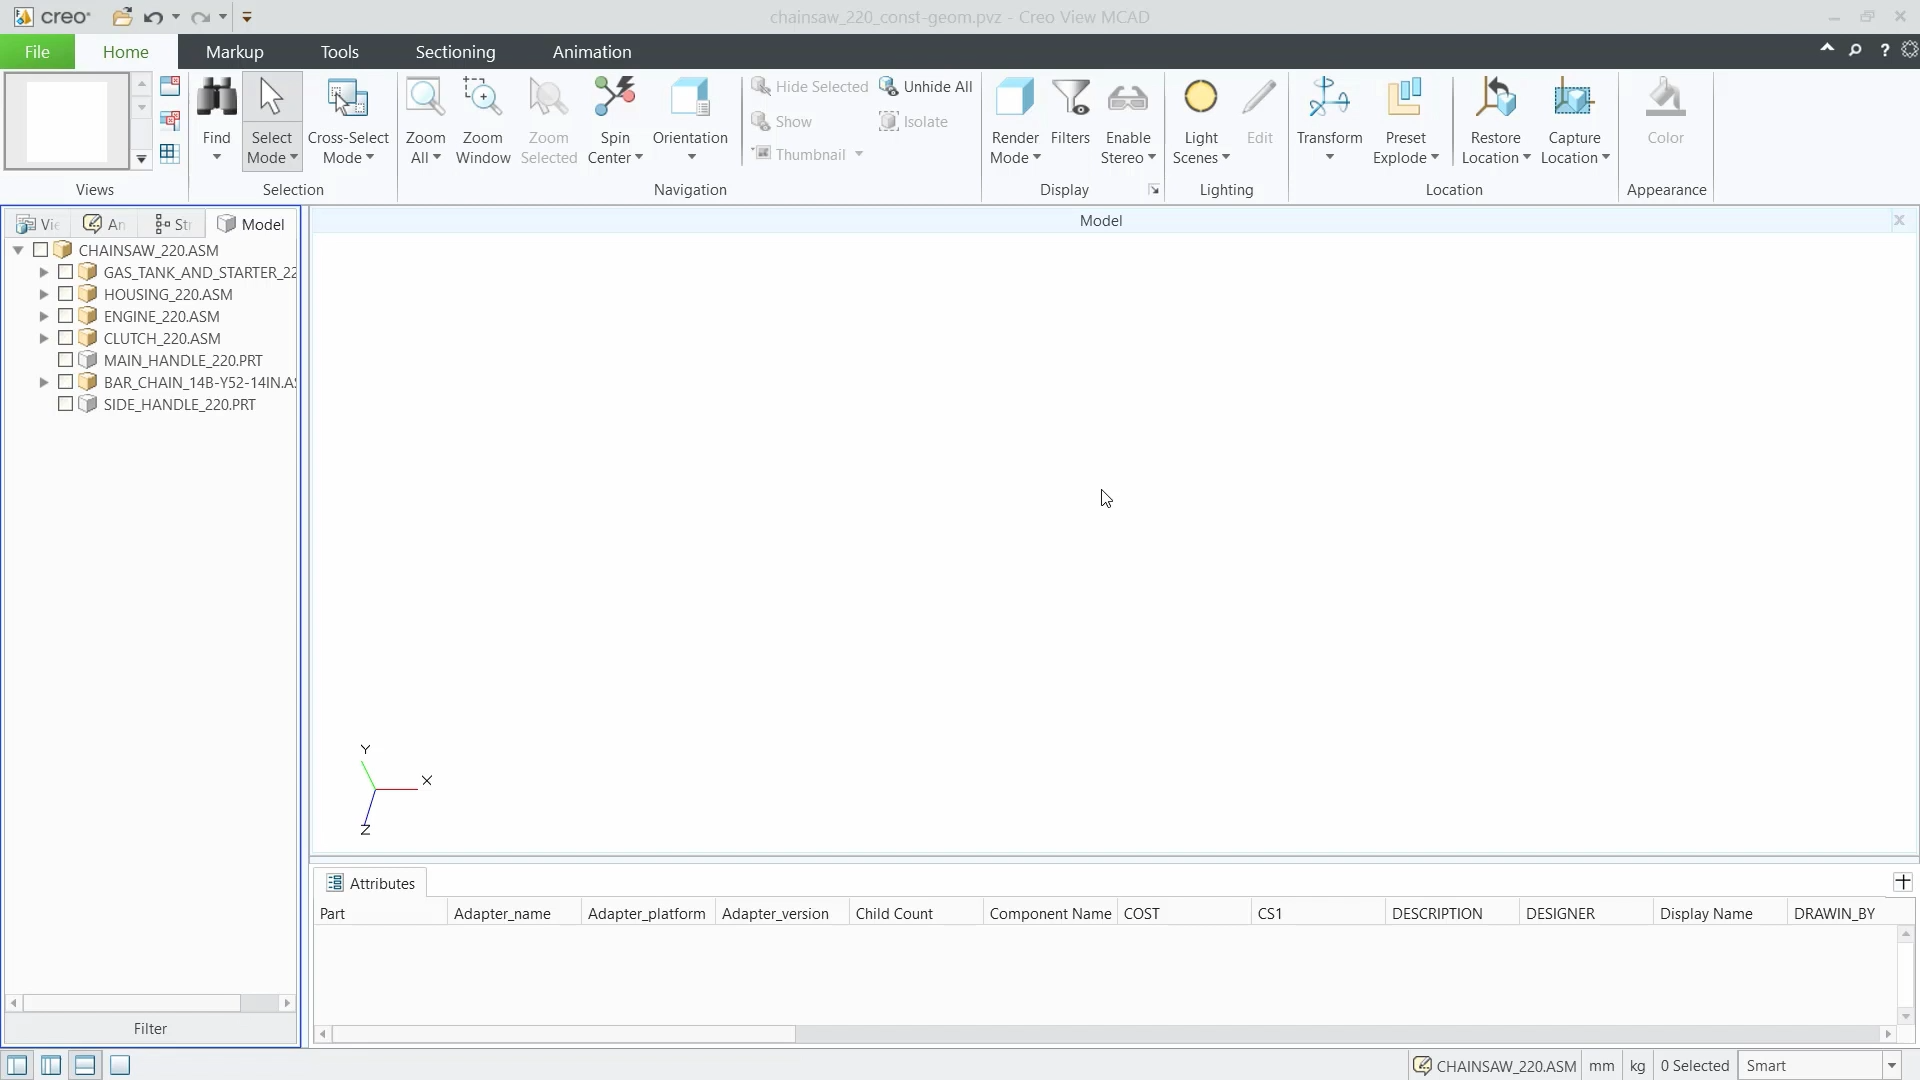The width and height of the screenshot is (1920, 1080).
Task: Expand the ENGINE_220.ASM node
Action: pyautogui.click(x=43, y=316)
